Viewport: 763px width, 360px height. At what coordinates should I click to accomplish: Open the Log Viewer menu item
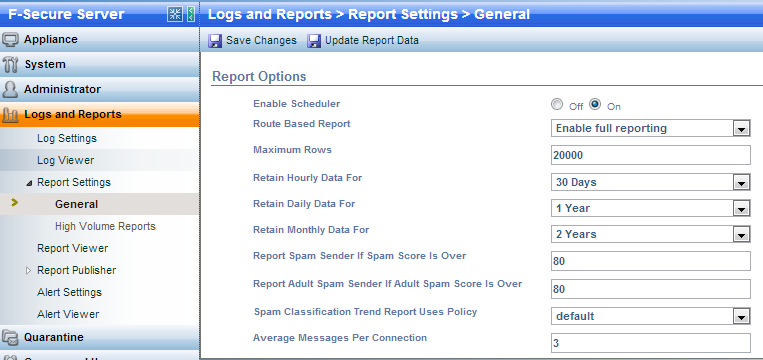(x=66, y=160)
